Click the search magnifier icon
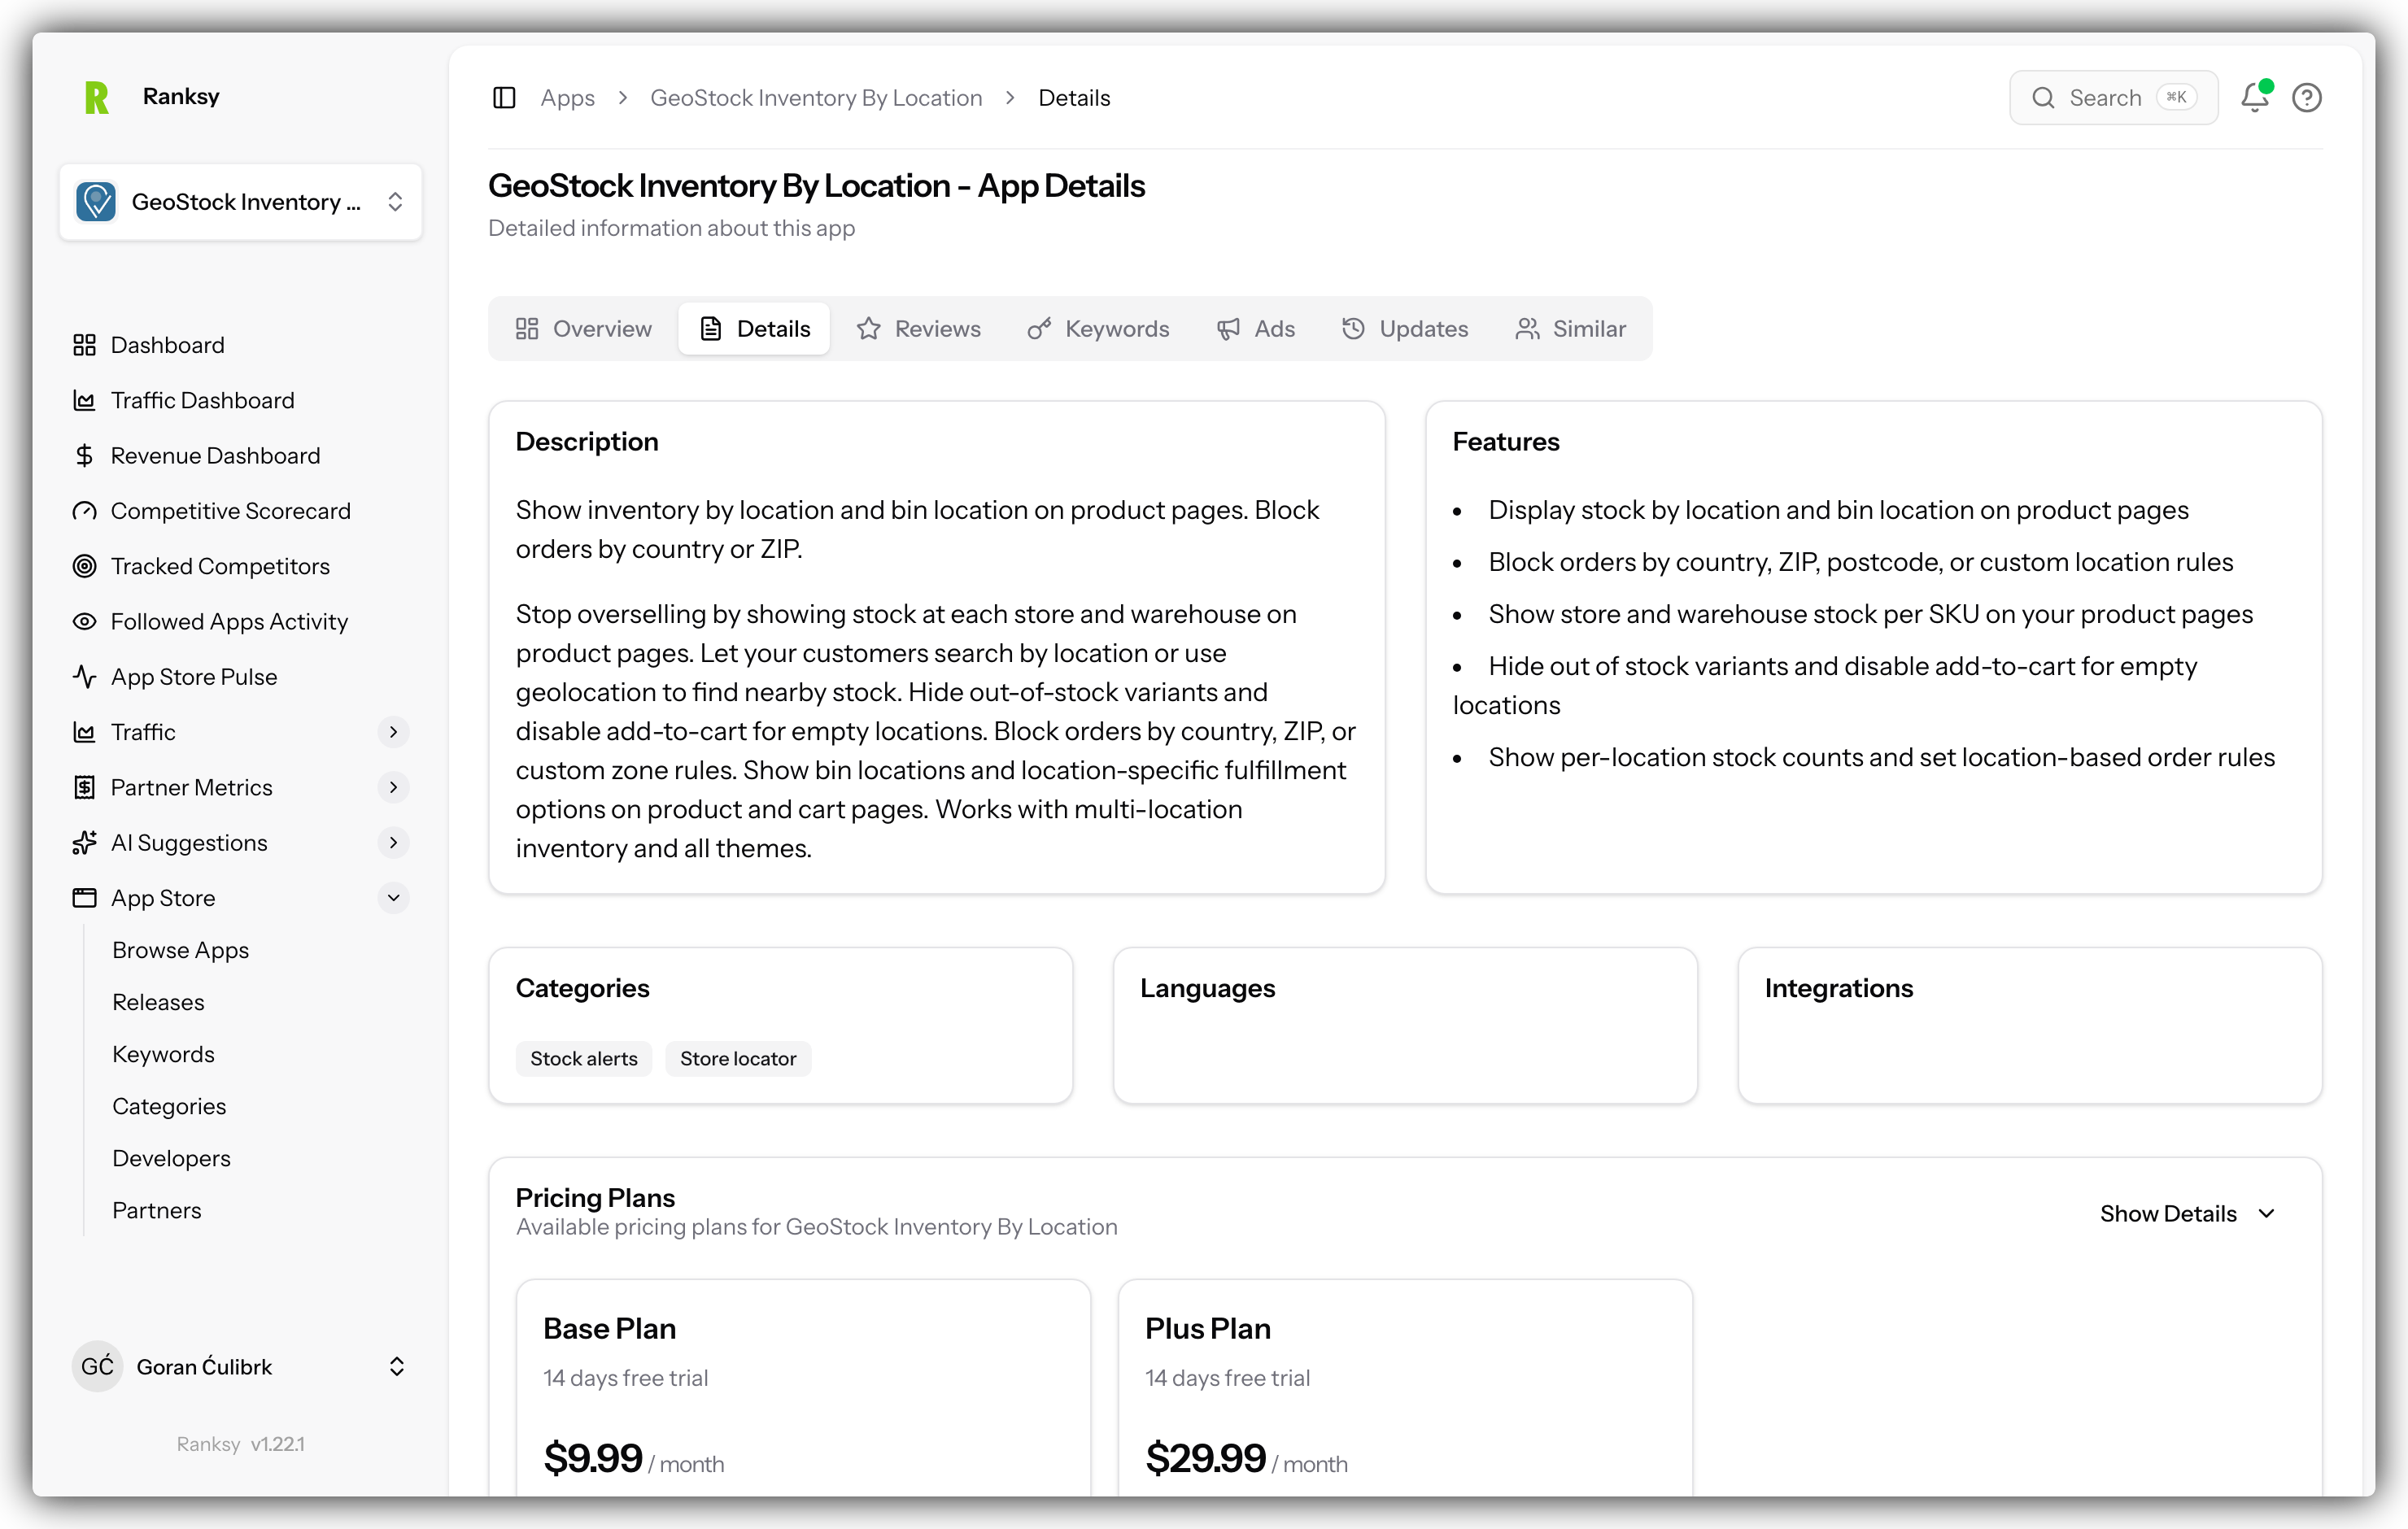This screenshot has width=2408, height=1529. point(2043,97)
